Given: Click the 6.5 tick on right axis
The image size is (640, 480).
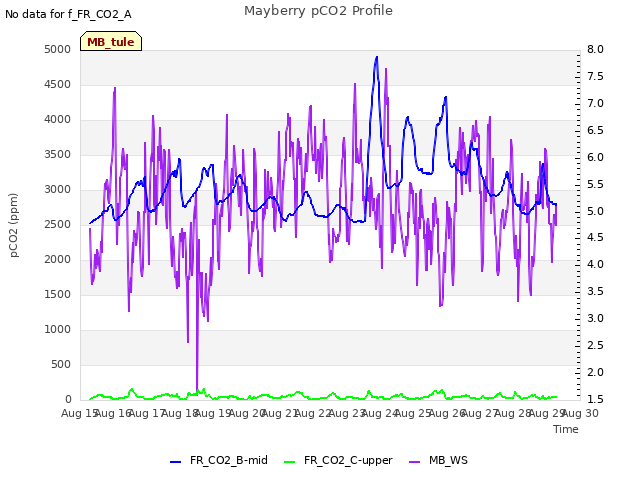Looking at the screenshot, I should [595, 130].
